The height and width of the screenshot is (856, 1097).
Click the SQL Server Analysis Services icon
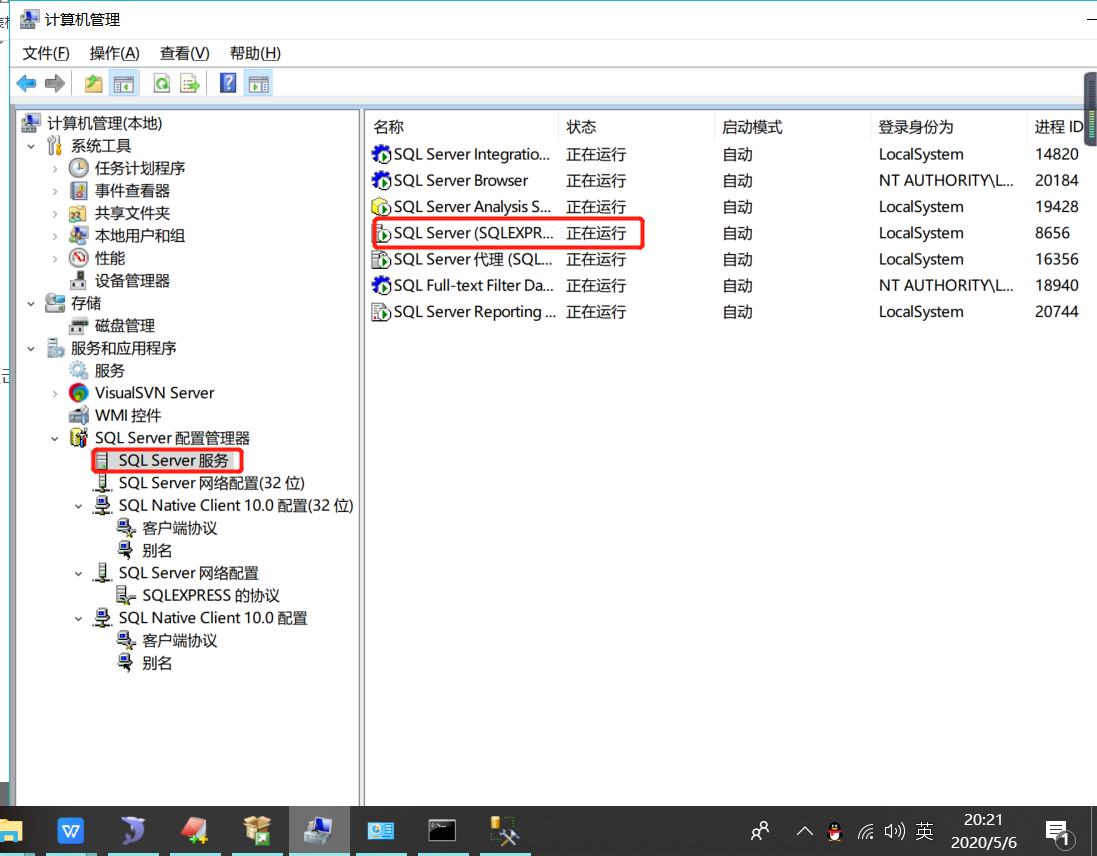coord(381,207)
